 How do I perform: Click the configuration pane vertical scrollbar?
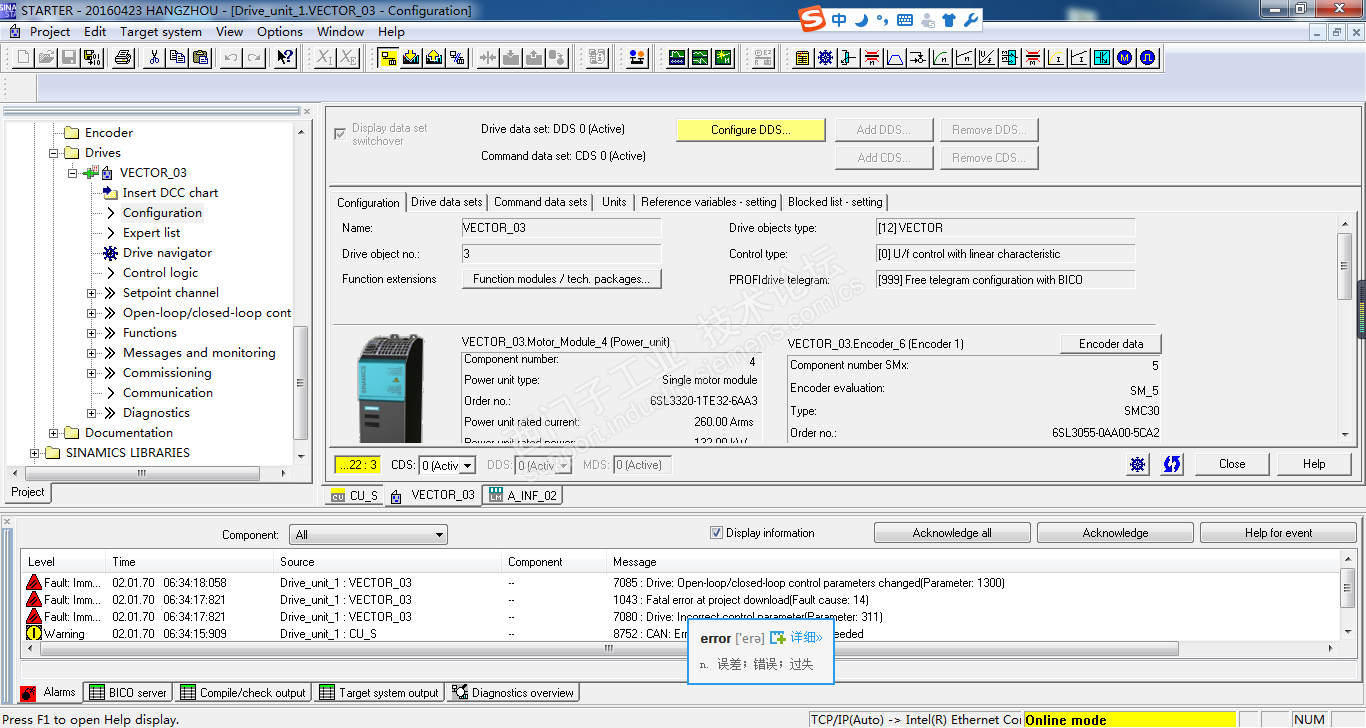click(x=1345, y=266)
